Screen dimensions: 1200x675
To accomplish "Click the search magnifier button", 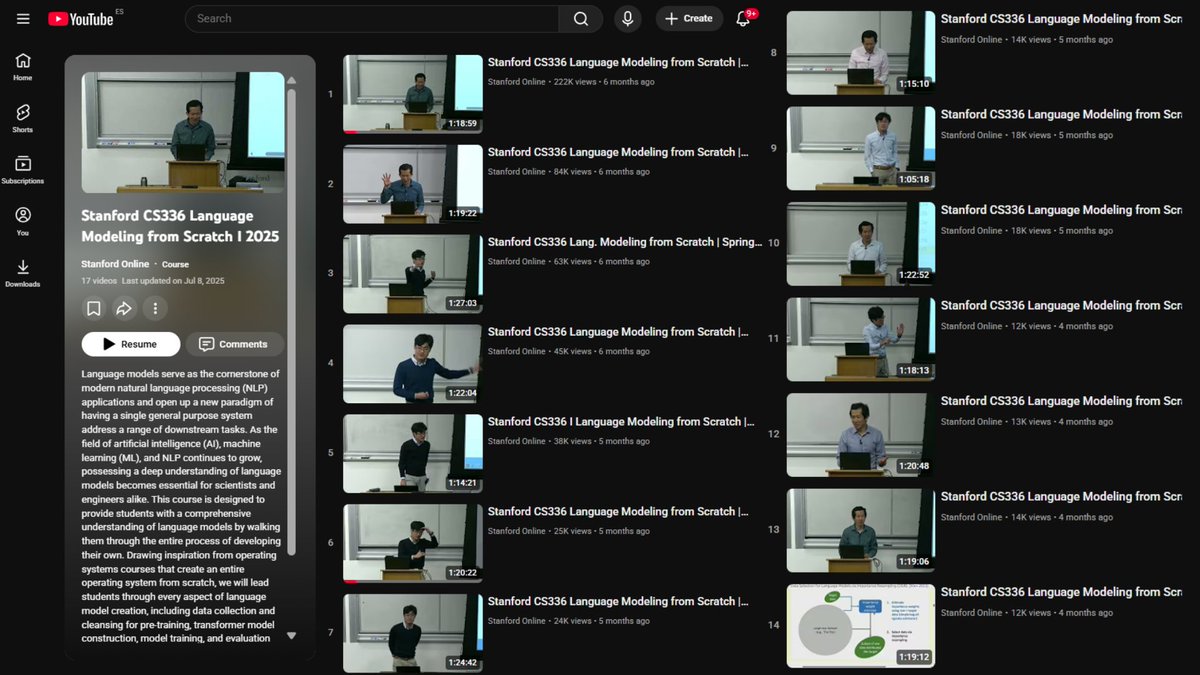I will click(x=581, y=19).
